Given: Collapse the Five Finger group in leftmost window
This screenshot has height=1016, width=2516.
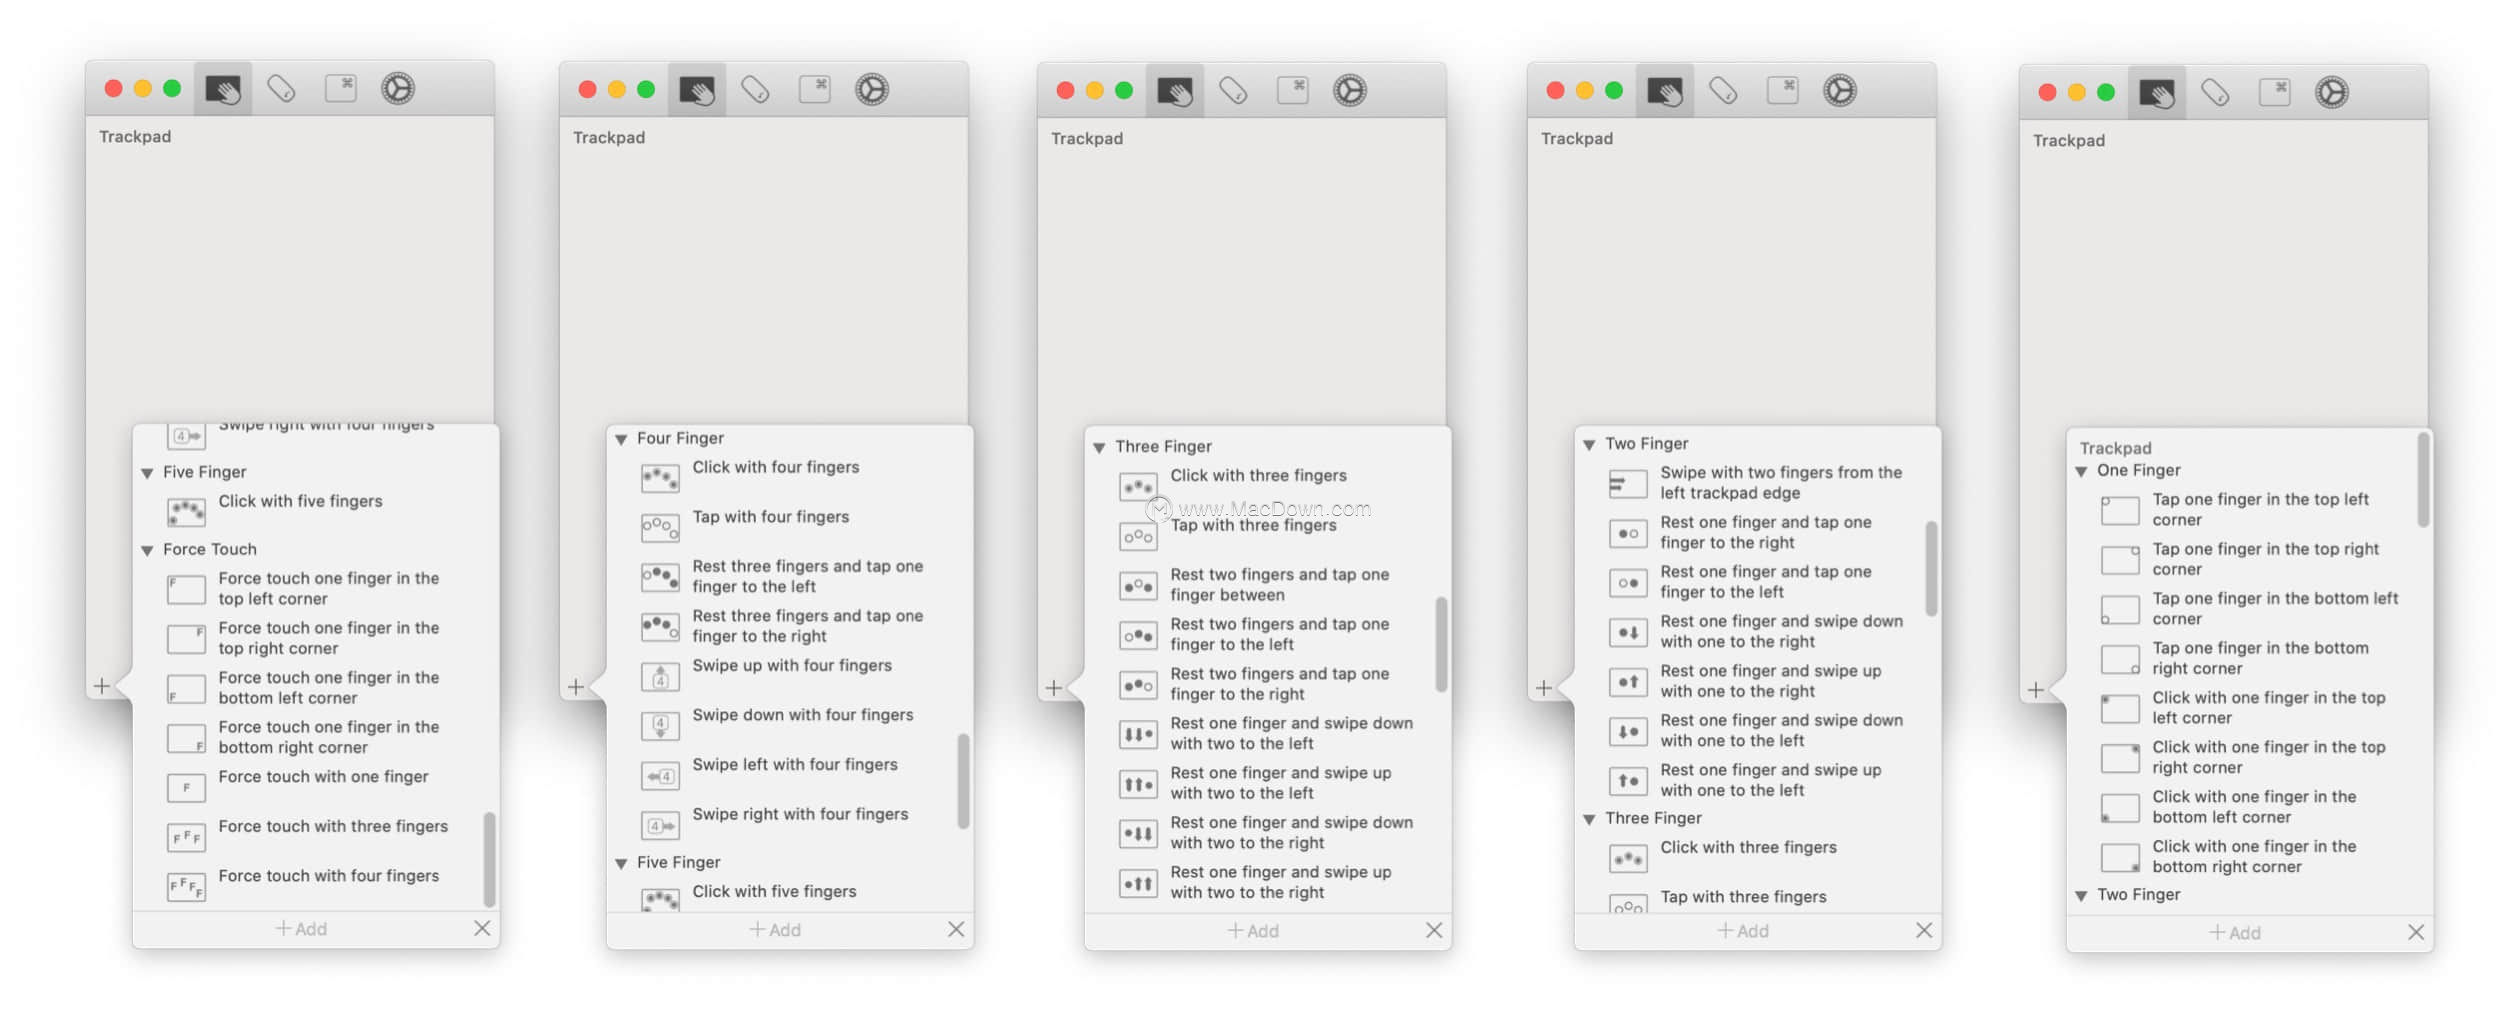Looking at the screenshot, I should pyautogui.click(x=147, y=473).
